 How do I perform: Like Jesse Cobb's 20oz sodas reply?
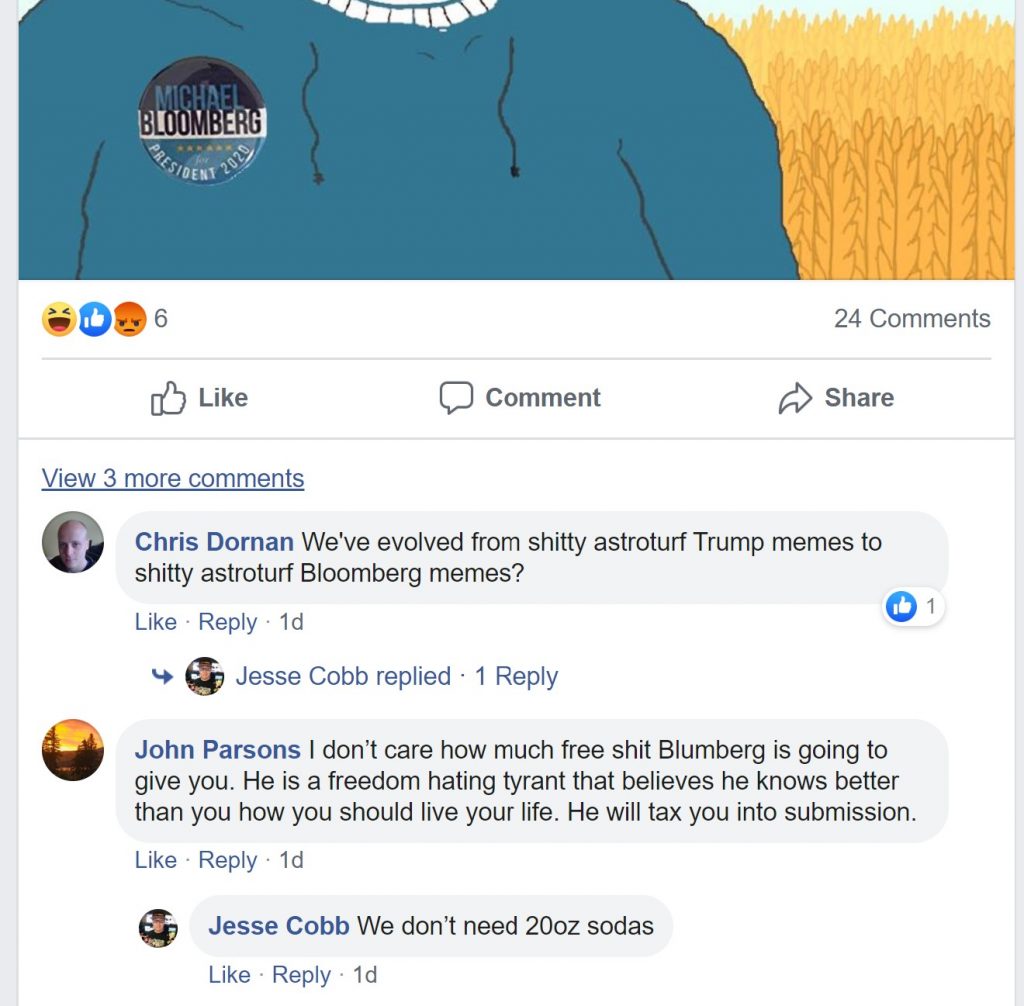(x=229, y=975)
